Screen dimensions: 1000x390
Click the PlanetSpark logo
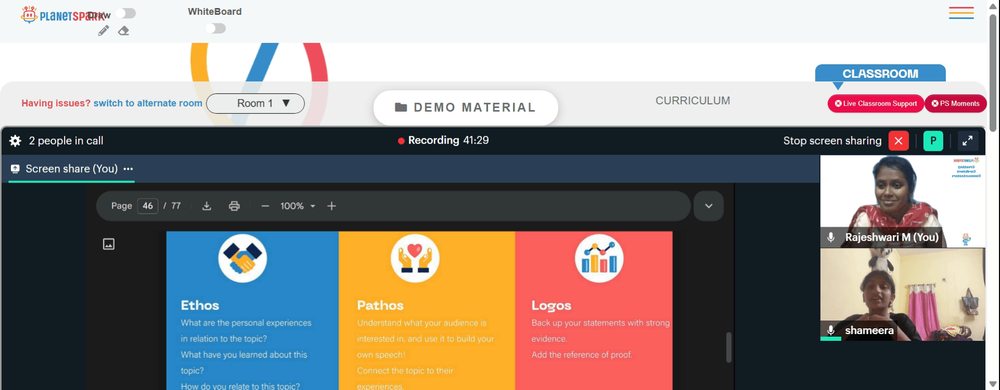coord(62,15)
